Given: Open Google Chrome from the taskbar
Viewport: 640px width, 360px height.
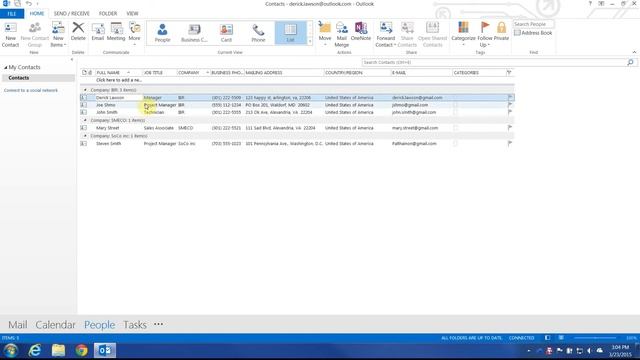Looking at the screenshot, I should tap(81, 350).
